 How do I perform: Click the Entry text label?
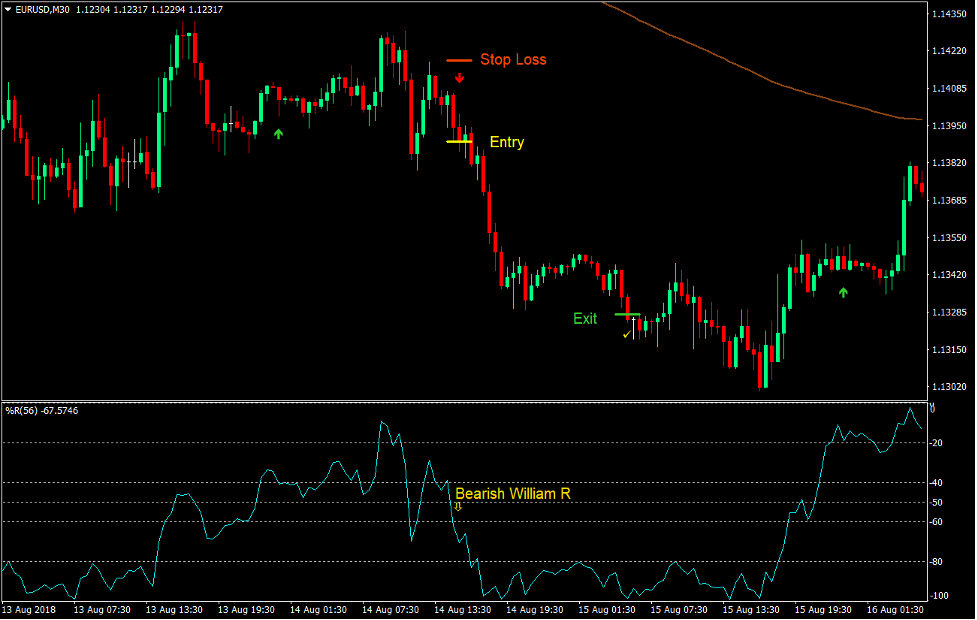point(505,142)
